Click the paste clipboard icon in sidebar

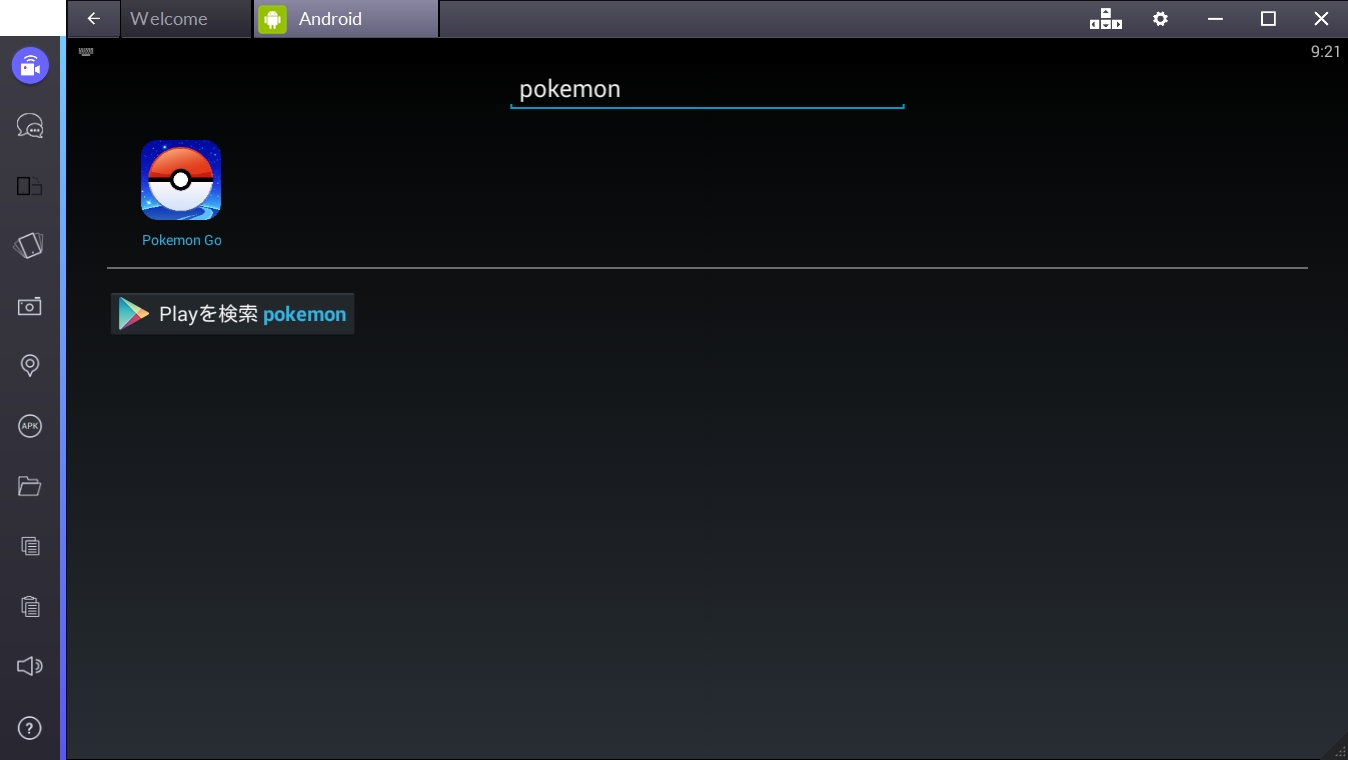pyautogui.click(x=30, y=606)
